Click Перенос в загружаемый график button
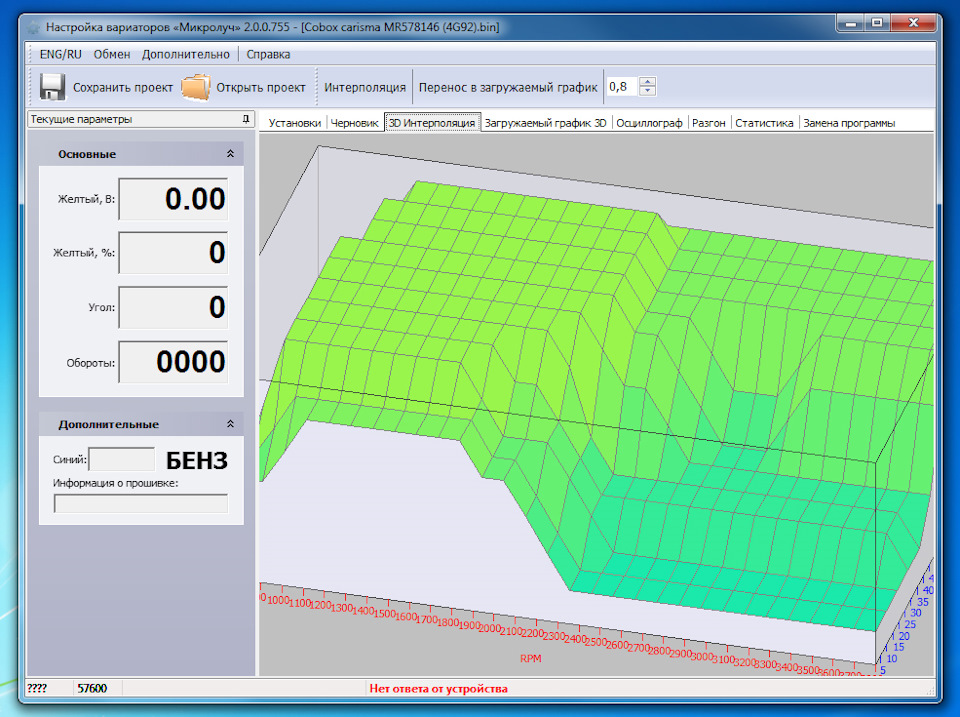This screenshot has width=960, height=717. click(508, 87)
